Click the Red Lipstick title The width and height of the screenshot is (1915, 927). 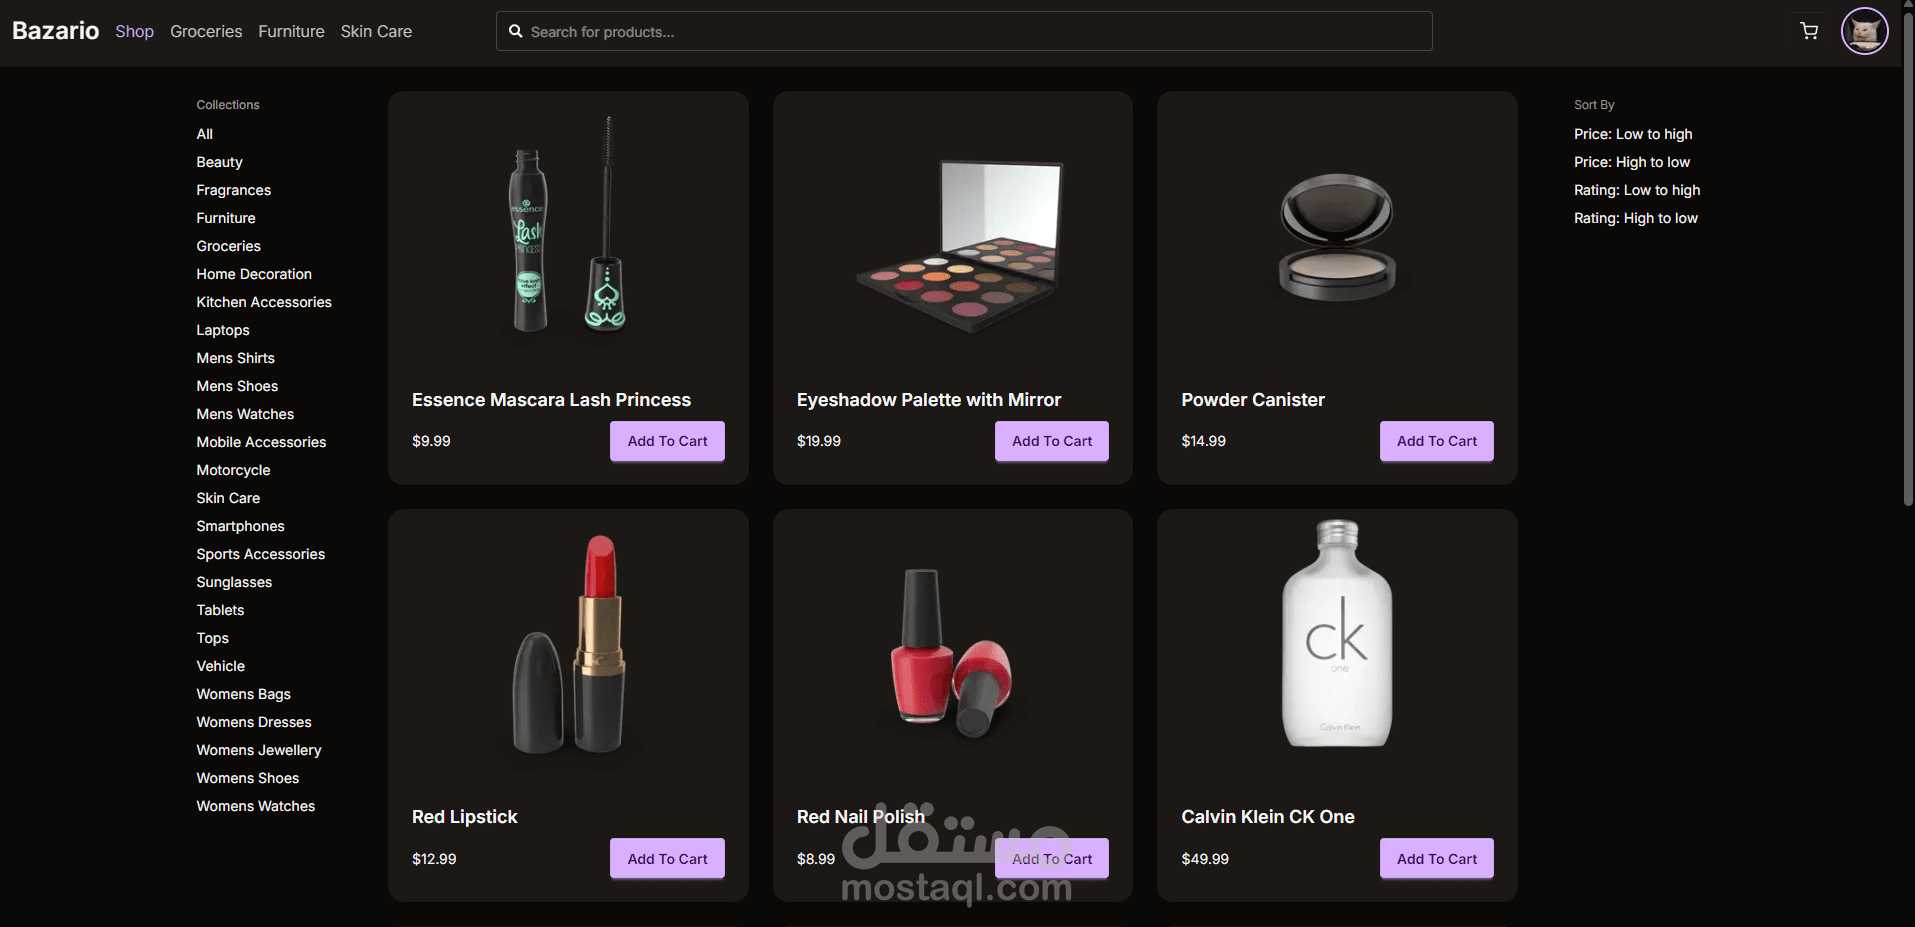pyautogui.click(x=465, y=817)
